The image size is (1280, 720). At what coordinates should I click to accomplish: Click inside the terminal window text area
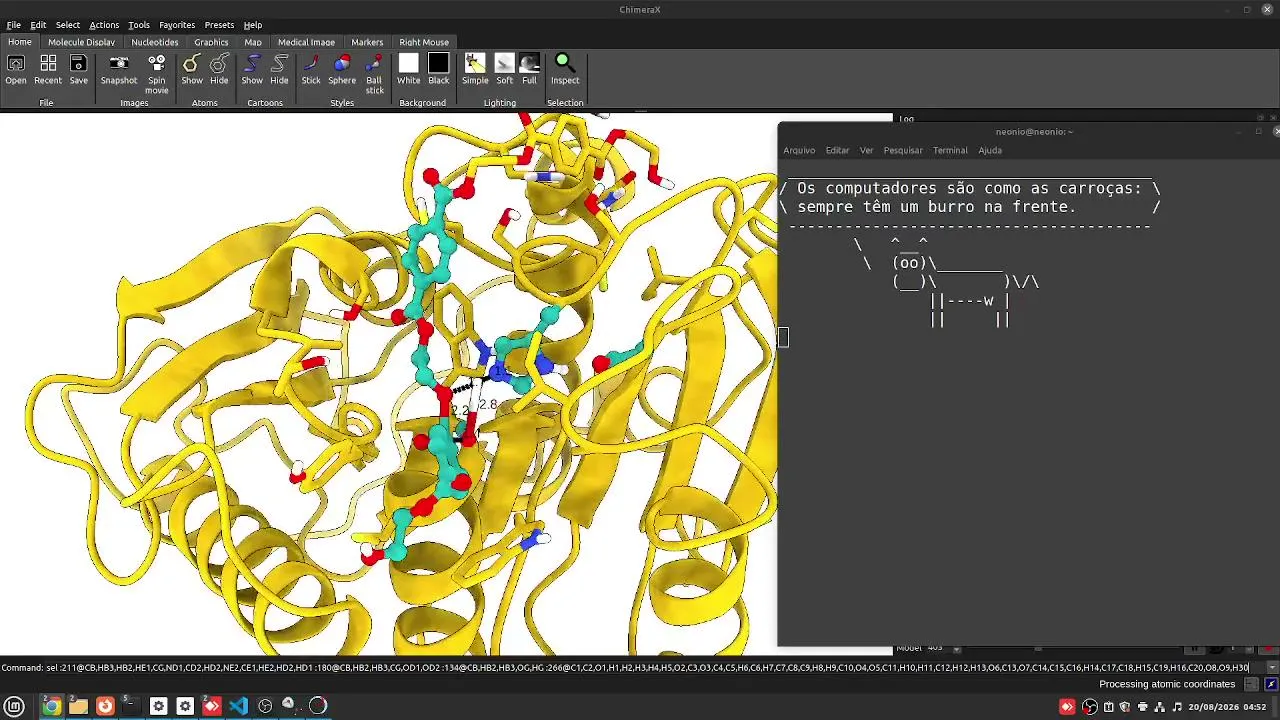coord(1028,402)
